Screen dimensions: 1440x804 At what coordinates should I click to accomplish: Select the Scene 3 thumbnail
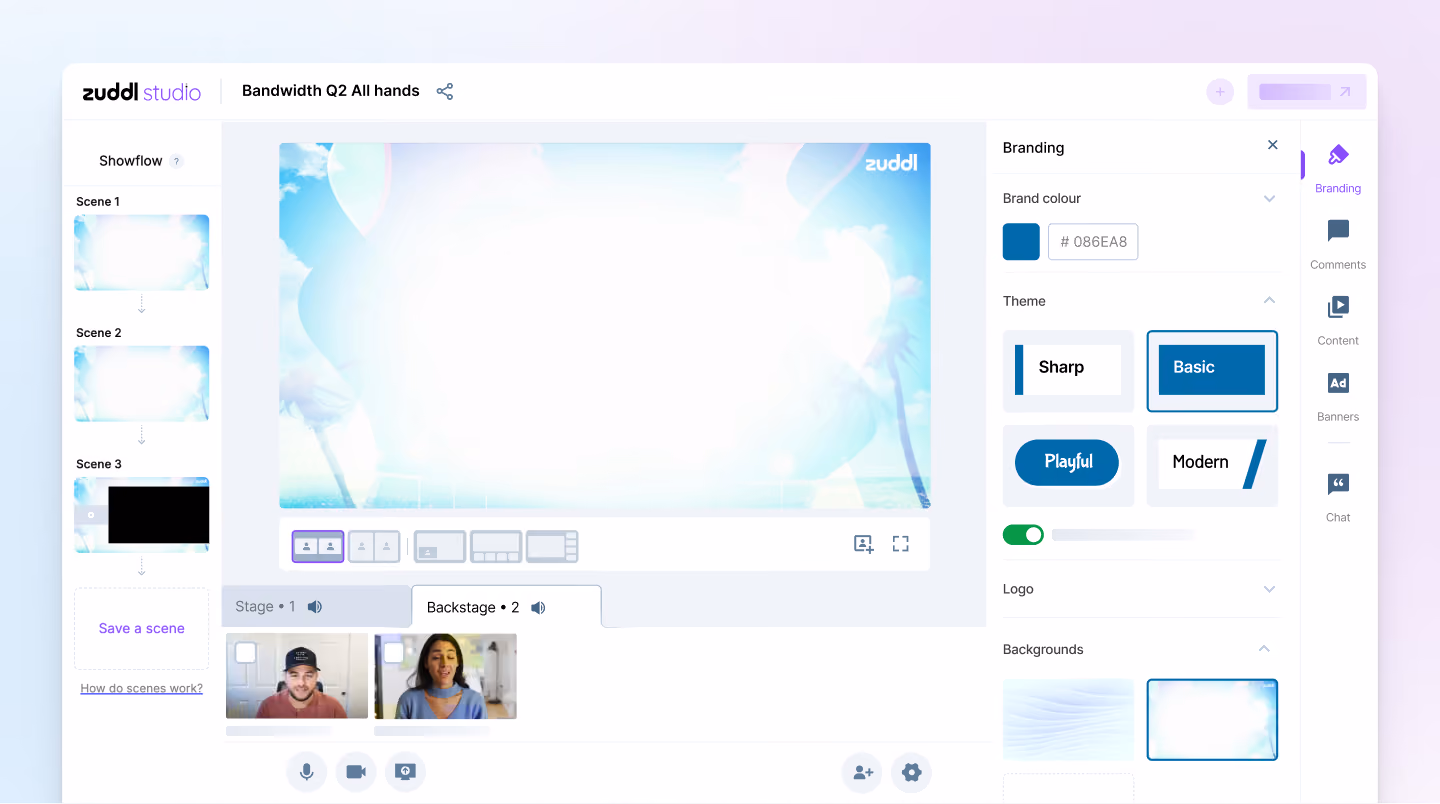(x=142, y=515)
